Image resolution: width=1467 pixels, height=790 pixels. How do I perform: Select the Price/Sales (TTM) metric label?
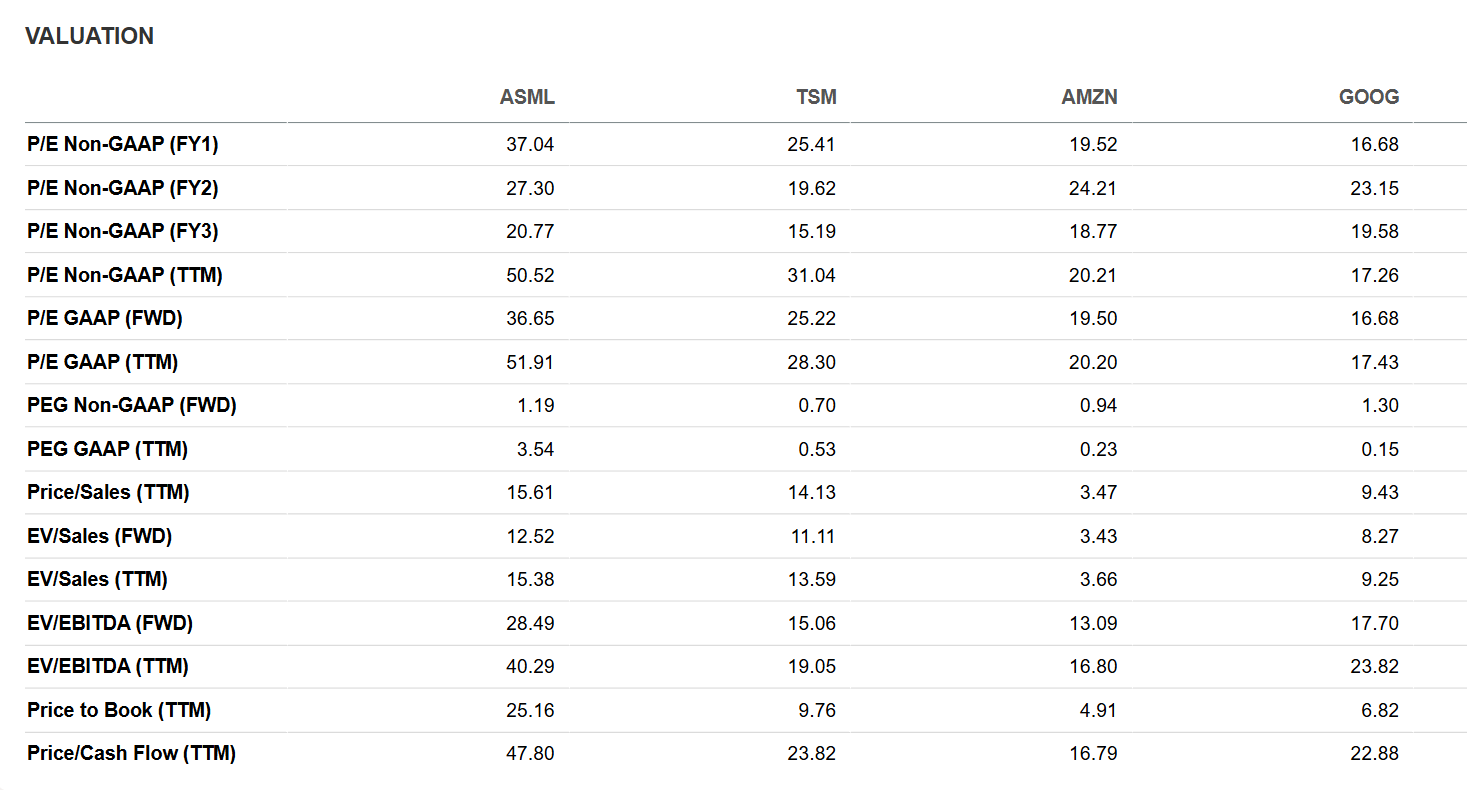pos(108,492)
